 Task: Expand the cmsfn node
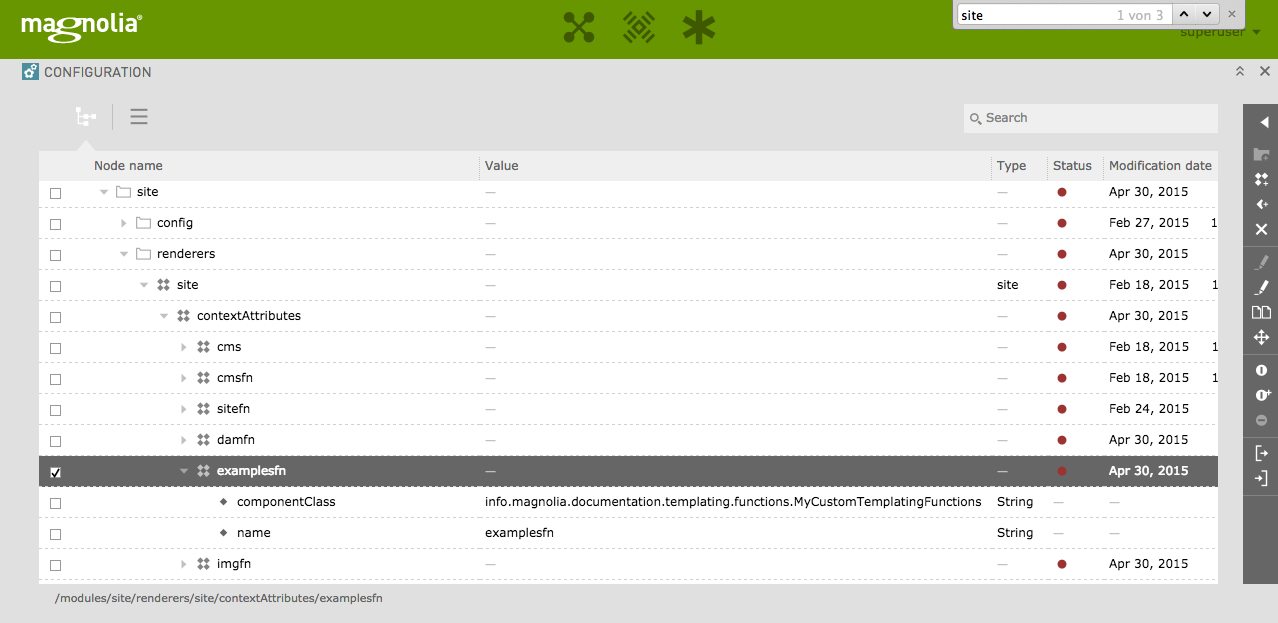(x=184, y=378)
